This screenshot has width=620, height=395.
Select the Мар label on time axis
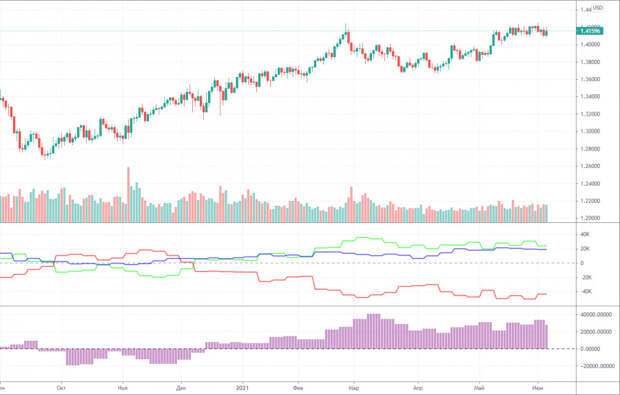coord(354,388)
